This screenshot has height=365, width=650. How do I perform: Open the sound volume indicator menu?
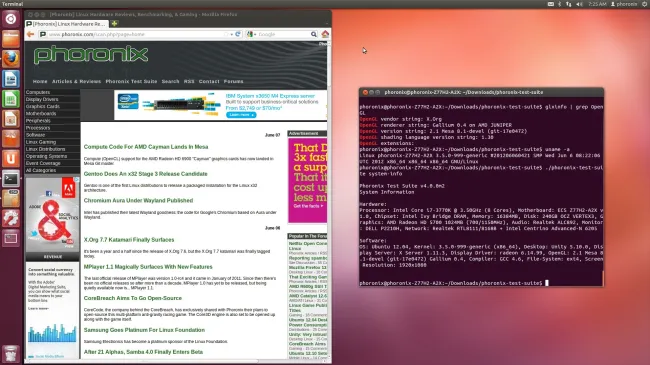click(x=580, y=4)
